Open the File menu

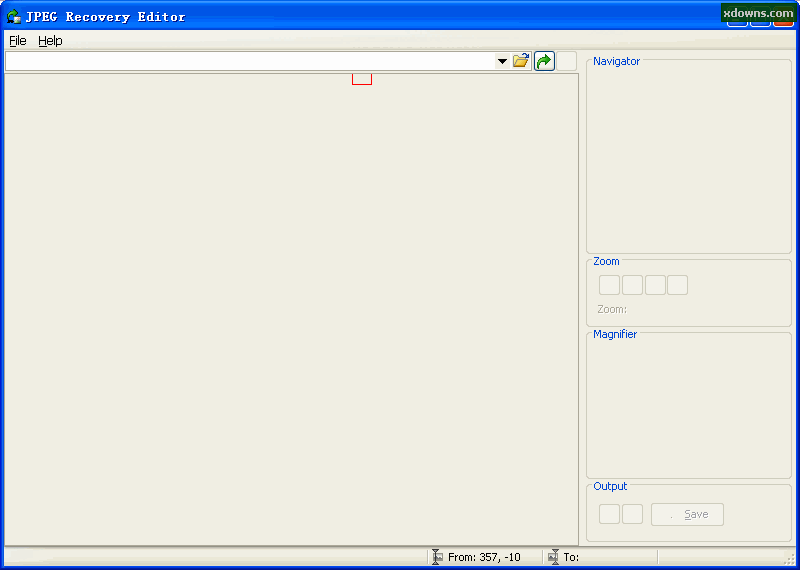[x=18, y=41]
